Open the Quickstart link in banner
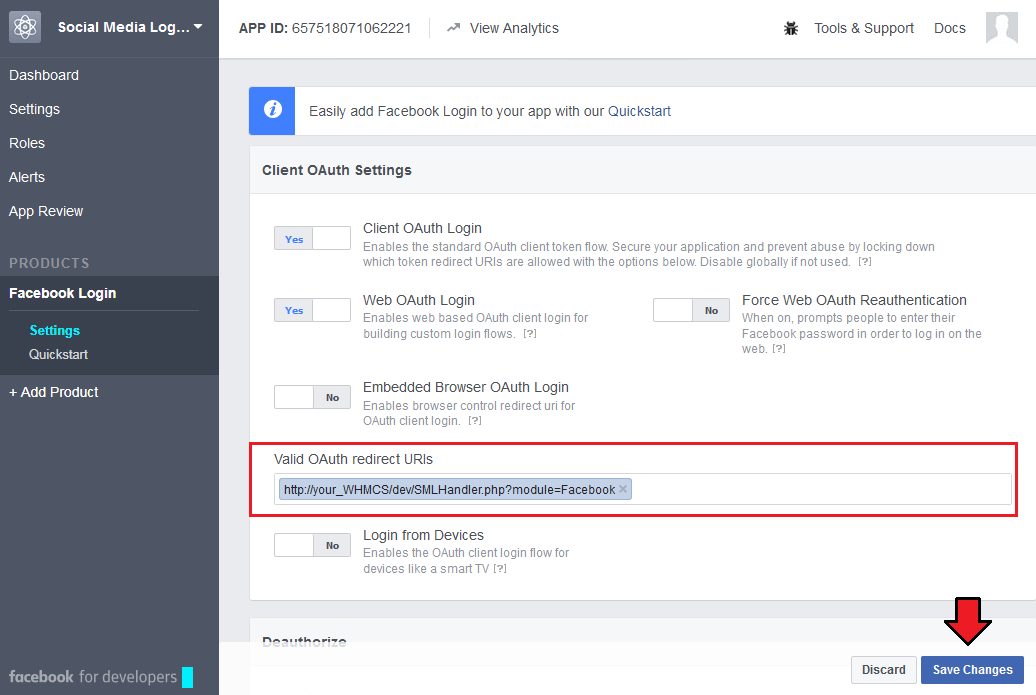Screen dimensions: 1036x695 pos(639,111)
